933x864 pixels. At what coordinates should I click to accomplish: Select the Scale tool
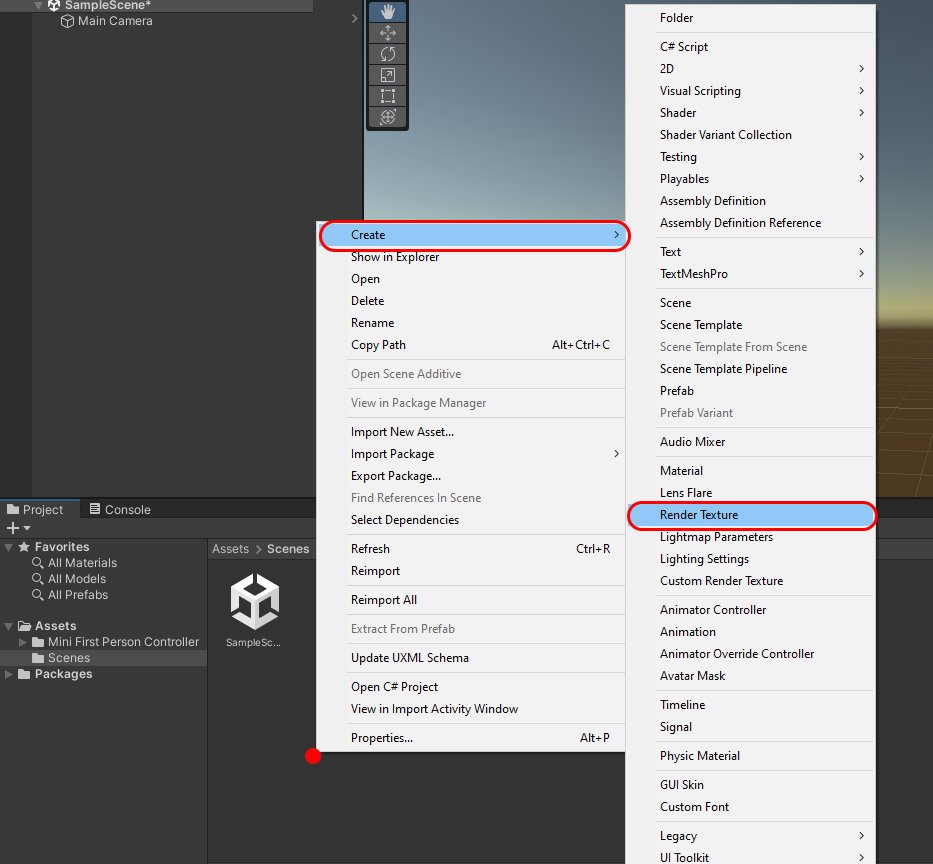tap(388, 75)
